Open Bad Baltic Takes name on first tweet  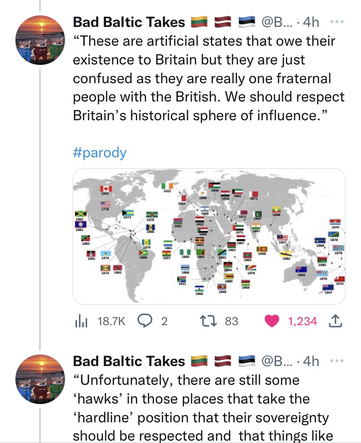click(129, 22)
